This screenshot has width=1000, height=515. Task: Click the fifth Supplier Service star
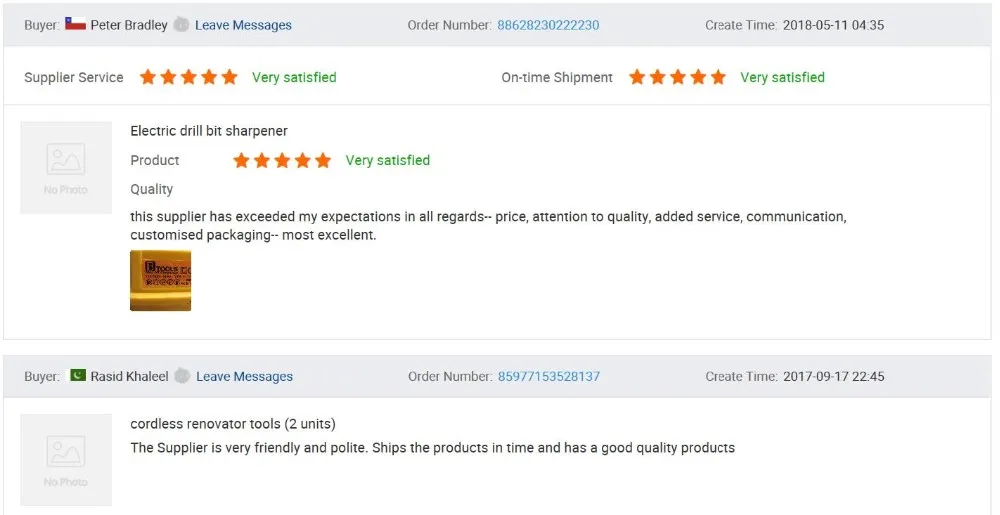click(229, 77)
